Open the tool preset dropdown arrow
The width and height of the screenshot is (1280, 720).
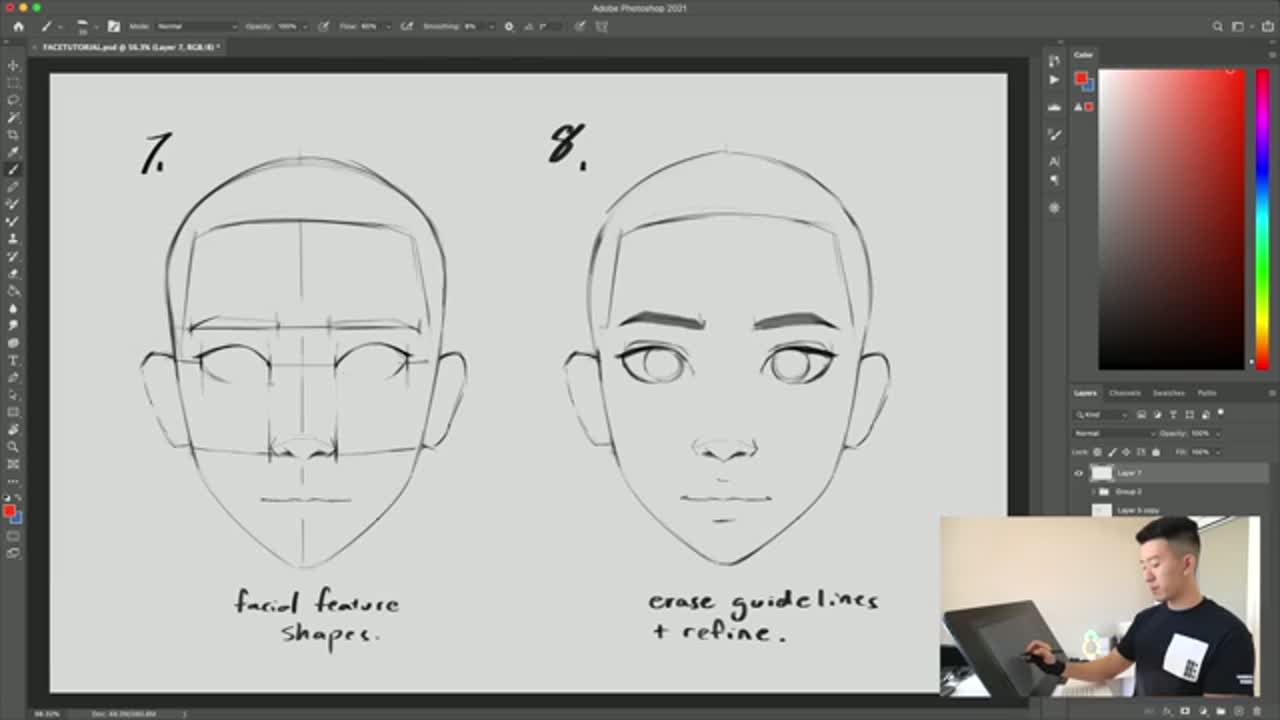coord(60,27)
